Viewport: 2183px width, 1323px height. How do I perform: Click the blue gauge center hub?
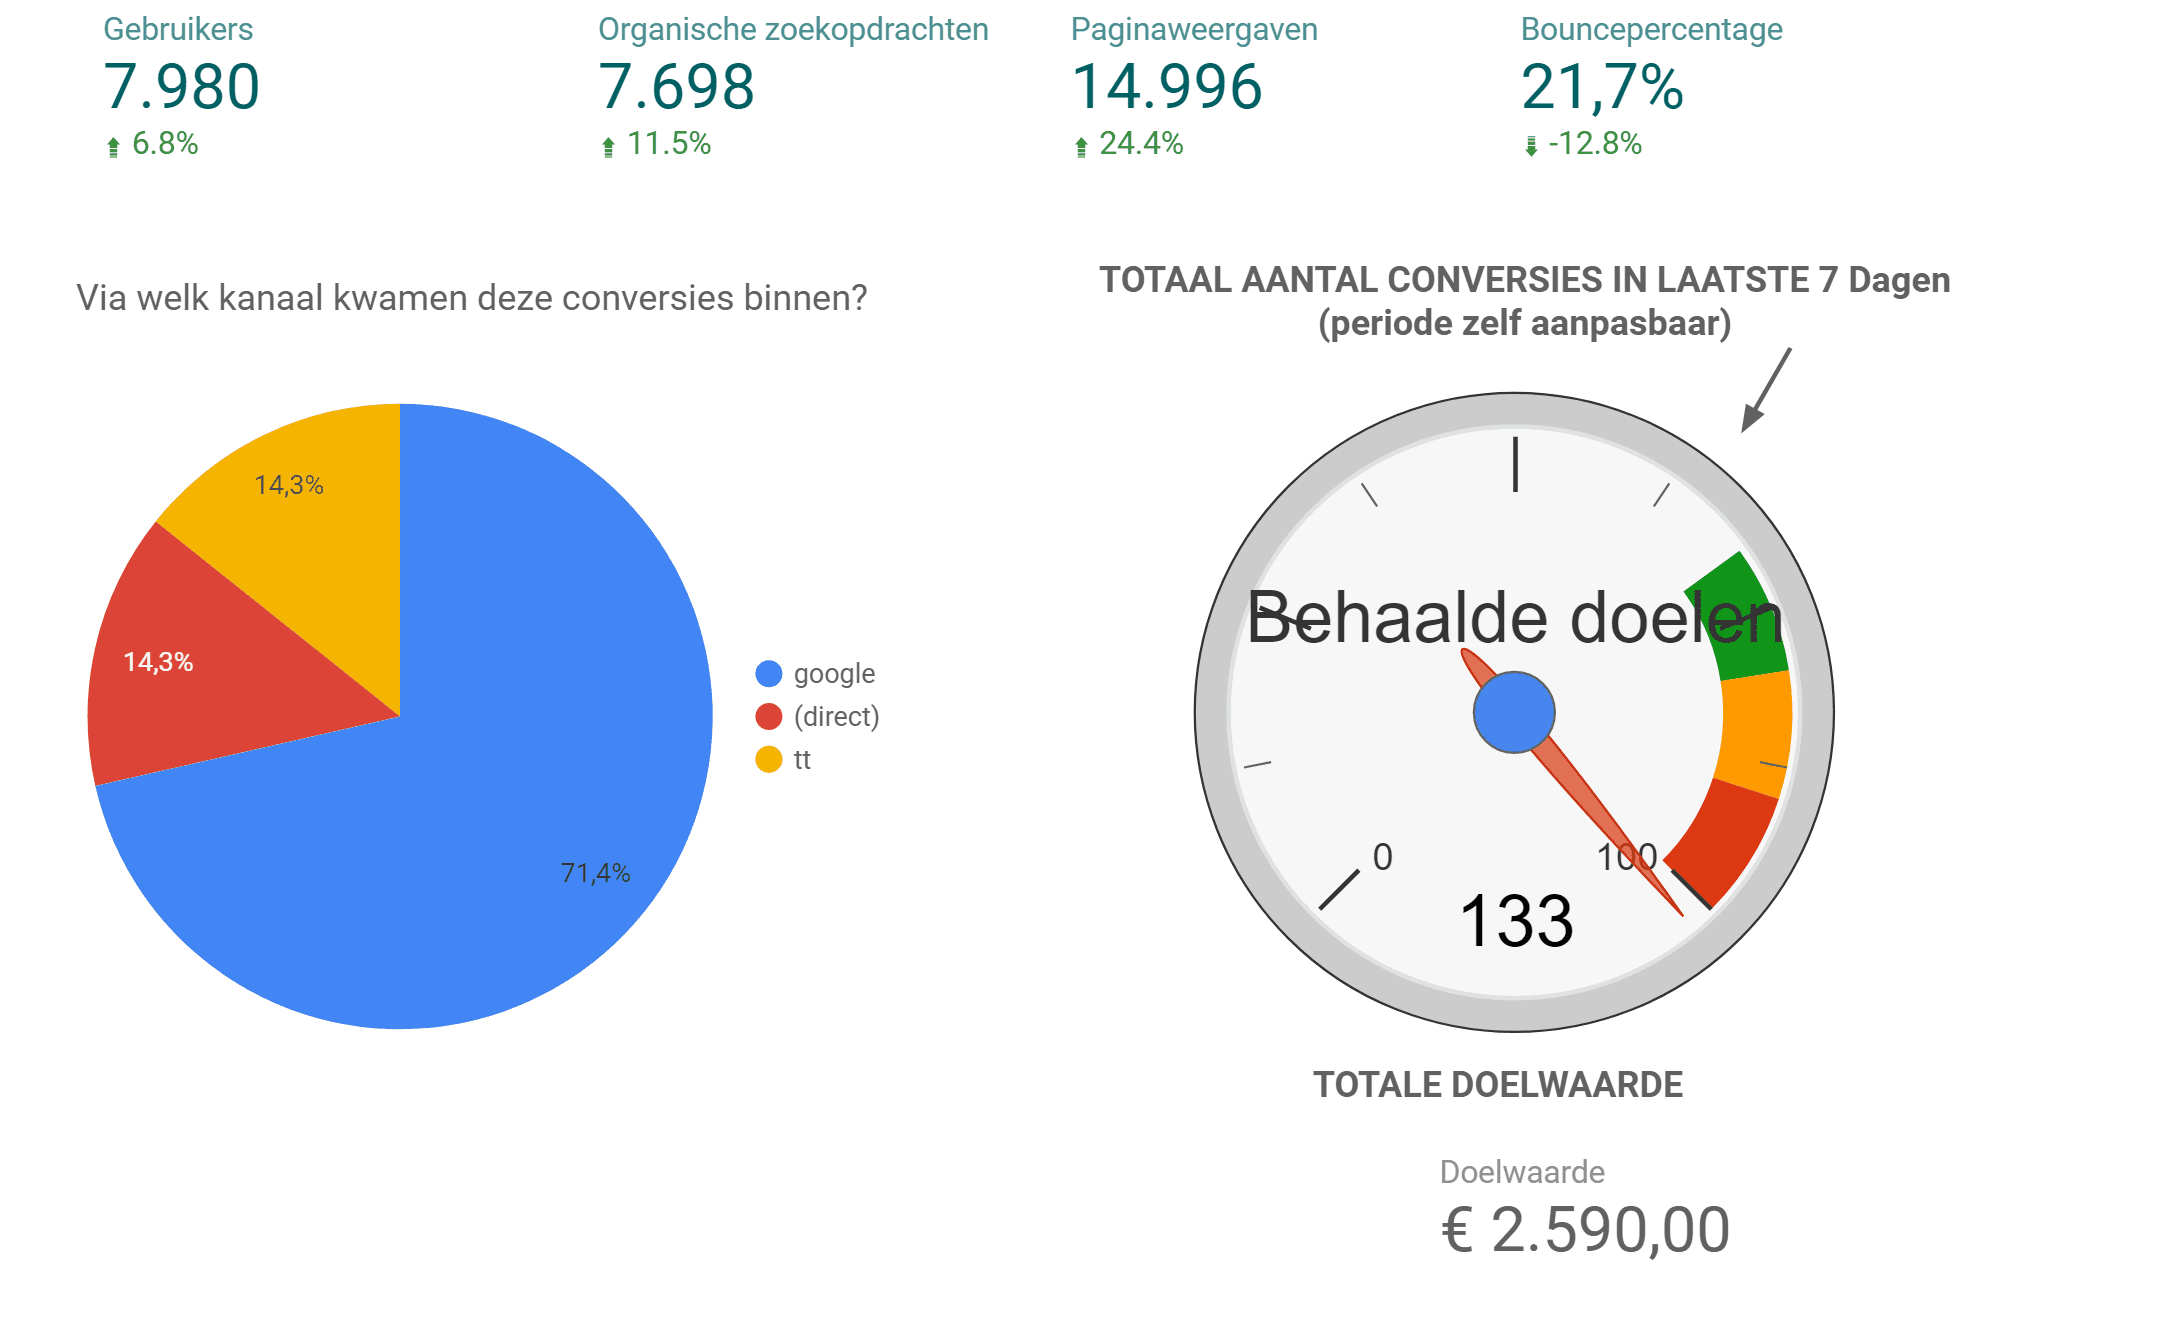[x=1514, y=712]
